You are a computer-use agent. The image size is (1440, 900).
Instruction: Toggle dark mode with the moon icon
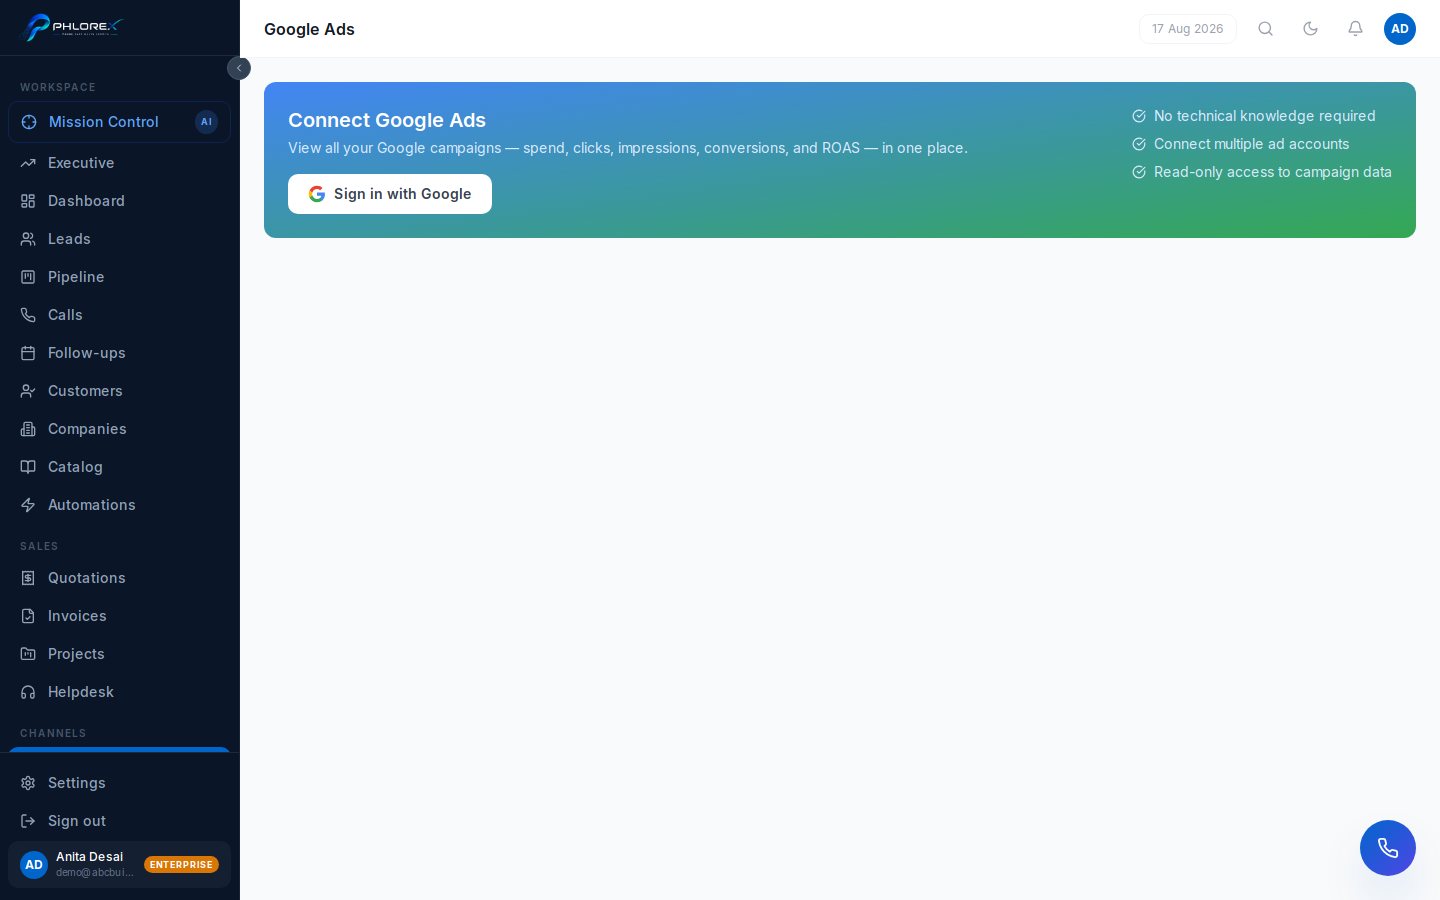pos(1310,29)
